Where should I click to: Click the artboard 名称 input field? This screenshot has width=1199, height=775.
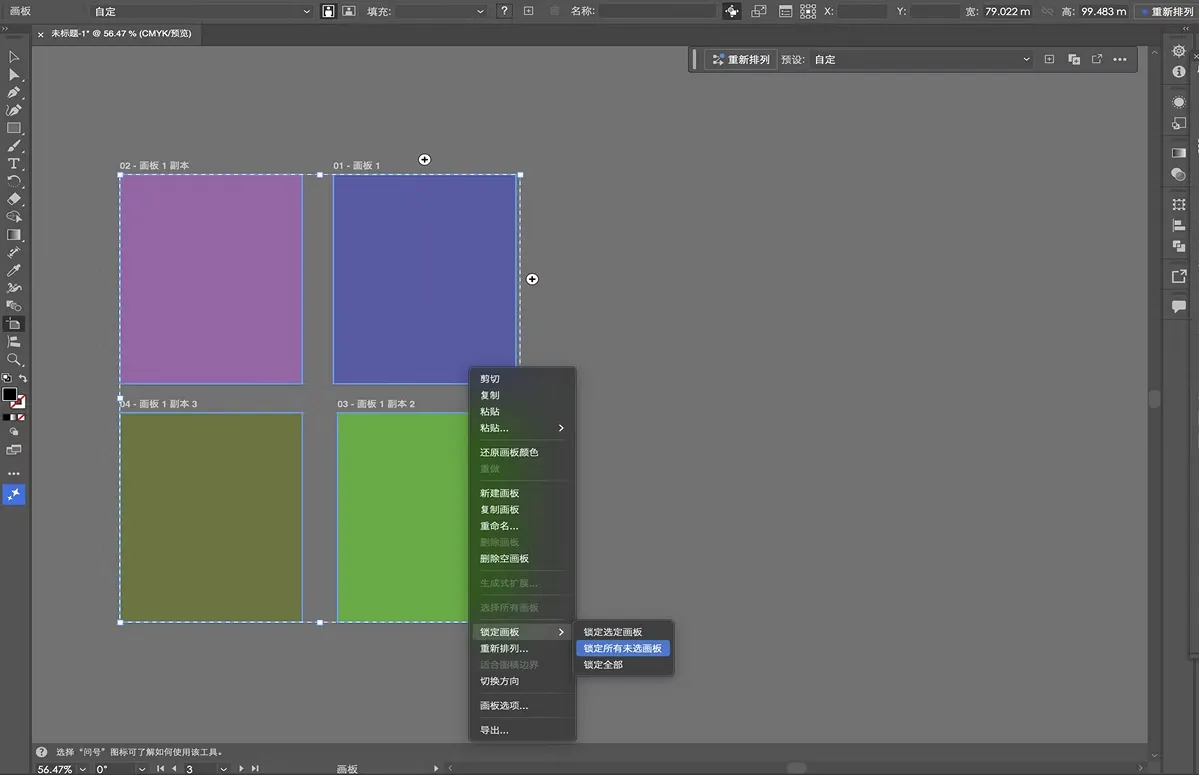click(x=657, y=11)
